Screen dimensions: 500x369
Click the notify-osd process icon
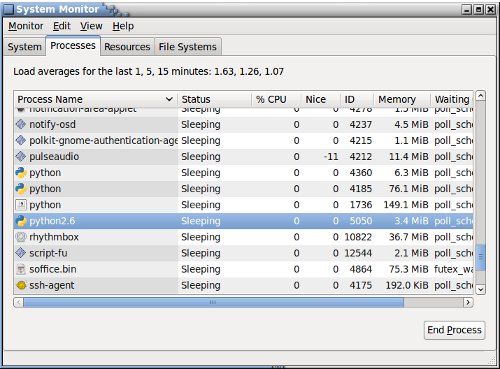click(x=21, y=124)
